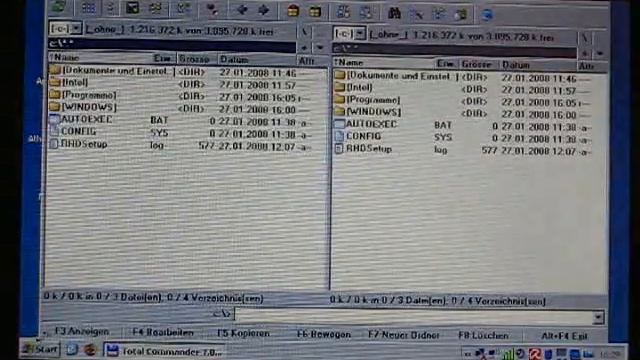This screenshot has width=640, height=360.
Task: Open the left panel drive [-c-] dropdown
Action: pos(77,28)
